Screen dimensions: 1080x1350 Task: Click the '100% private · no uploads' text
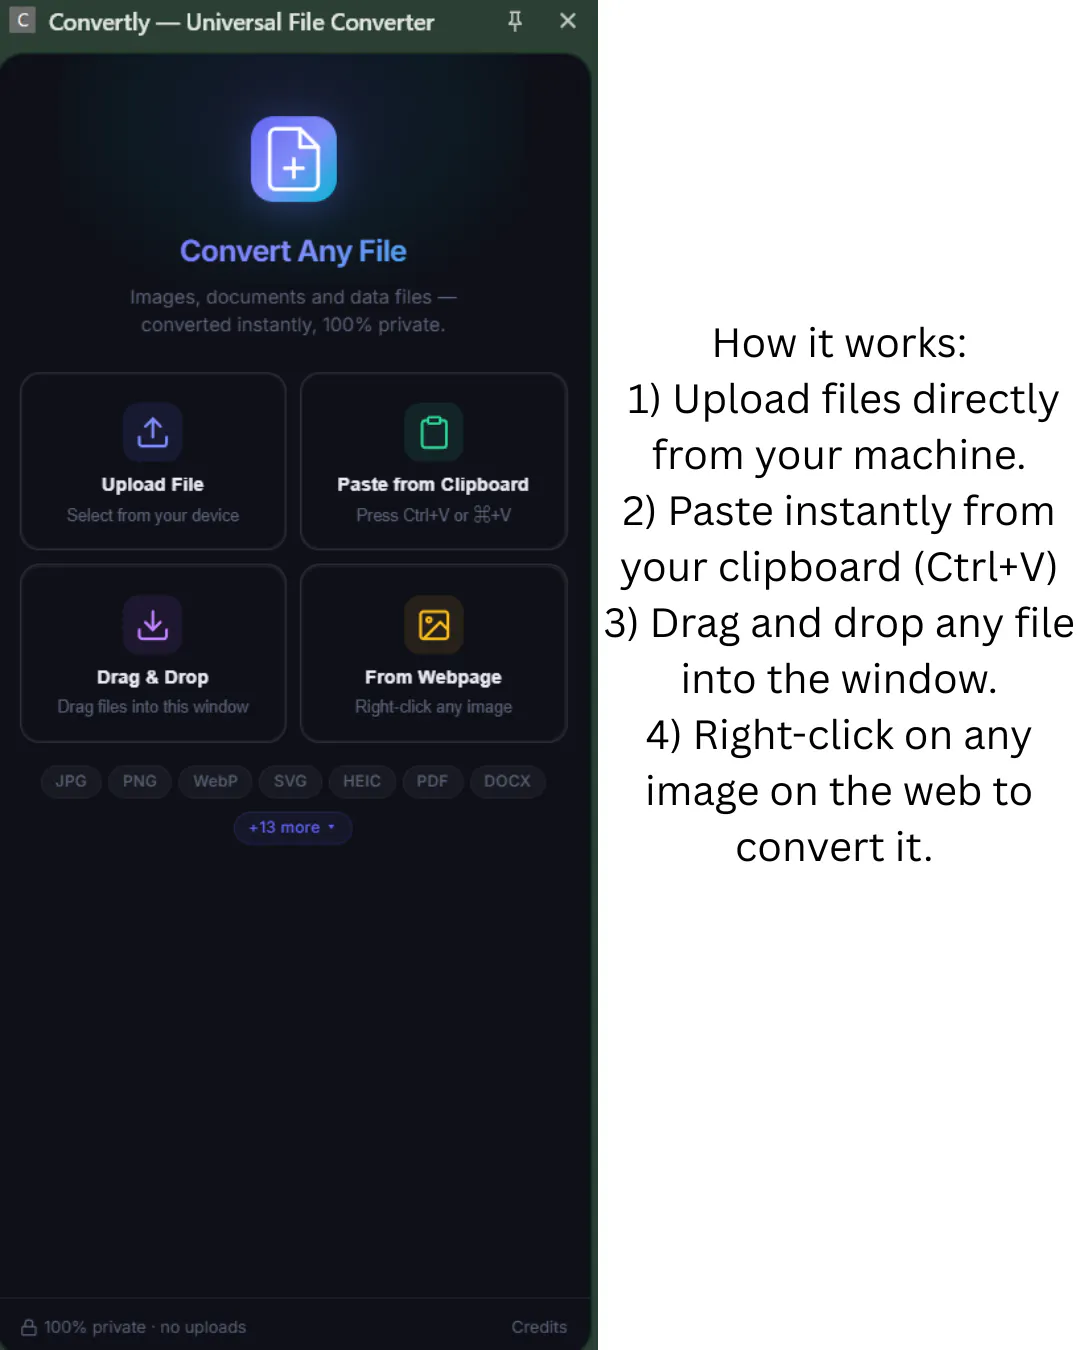click(x=145, y=1327)
